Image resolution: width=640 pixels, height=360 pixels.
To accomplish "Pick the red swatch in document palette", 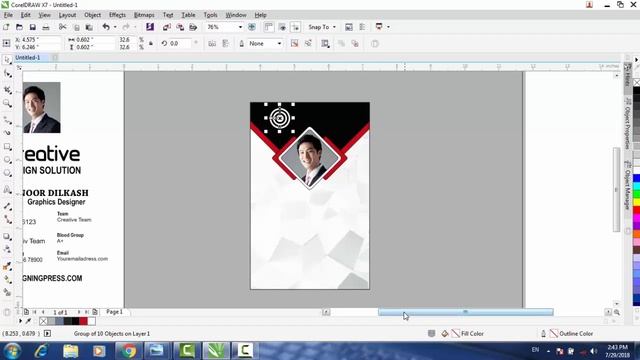I will [x=83, y=321].
